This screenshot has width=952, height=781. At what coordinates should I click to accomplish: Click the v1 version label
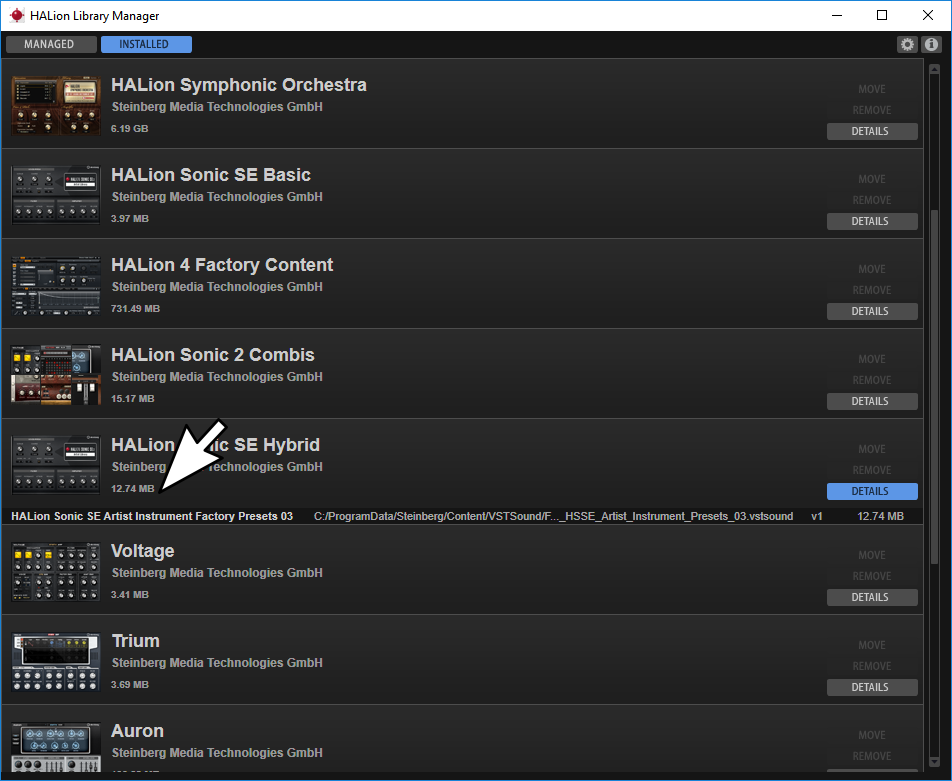tap(817, 516)
